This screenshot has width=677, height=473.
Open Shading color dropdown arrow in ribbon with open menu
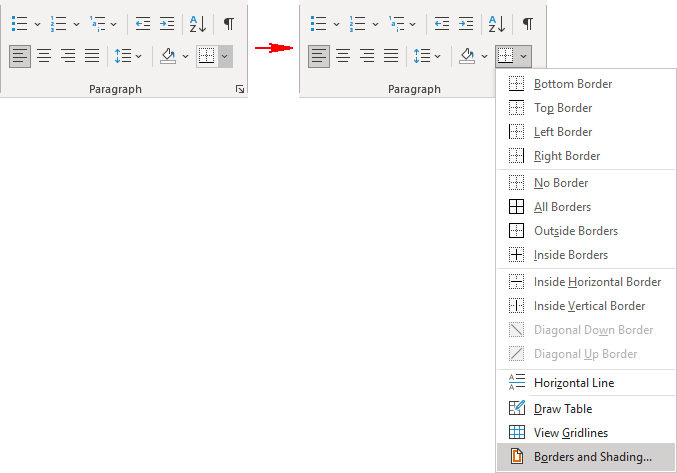coord(484,56)
